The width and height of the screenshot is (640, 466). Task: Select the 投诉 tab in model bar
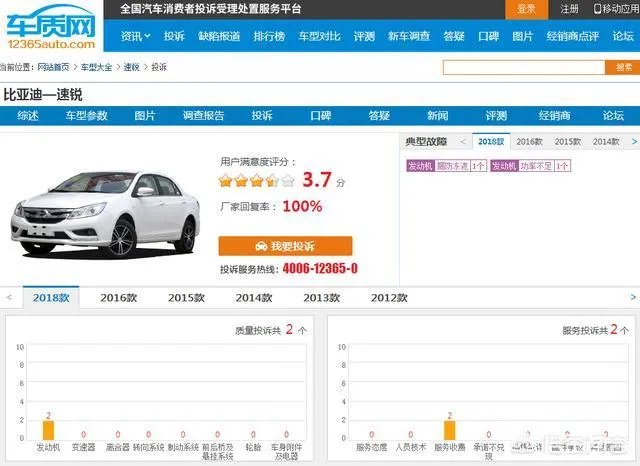[x=262, y=116]
